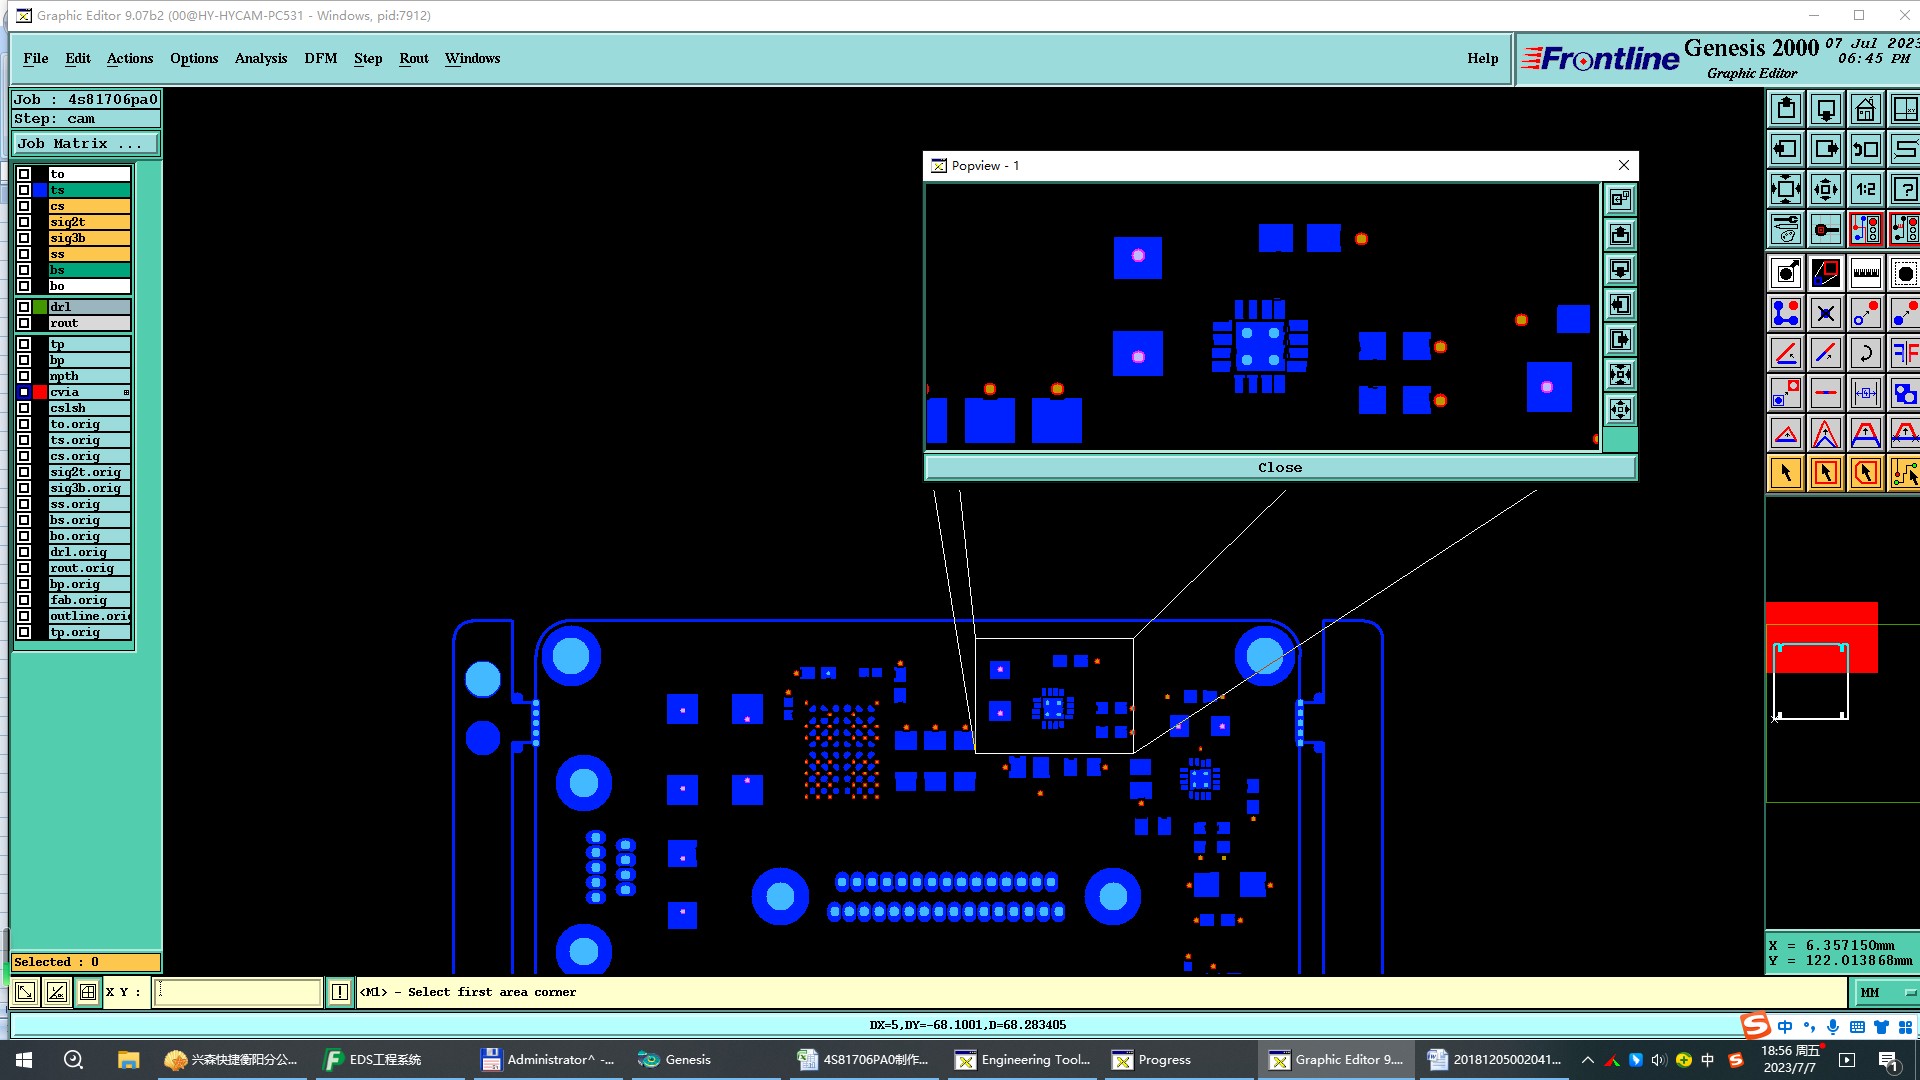Click the blue color swatch of ts layer

click(x=40, y=190)
